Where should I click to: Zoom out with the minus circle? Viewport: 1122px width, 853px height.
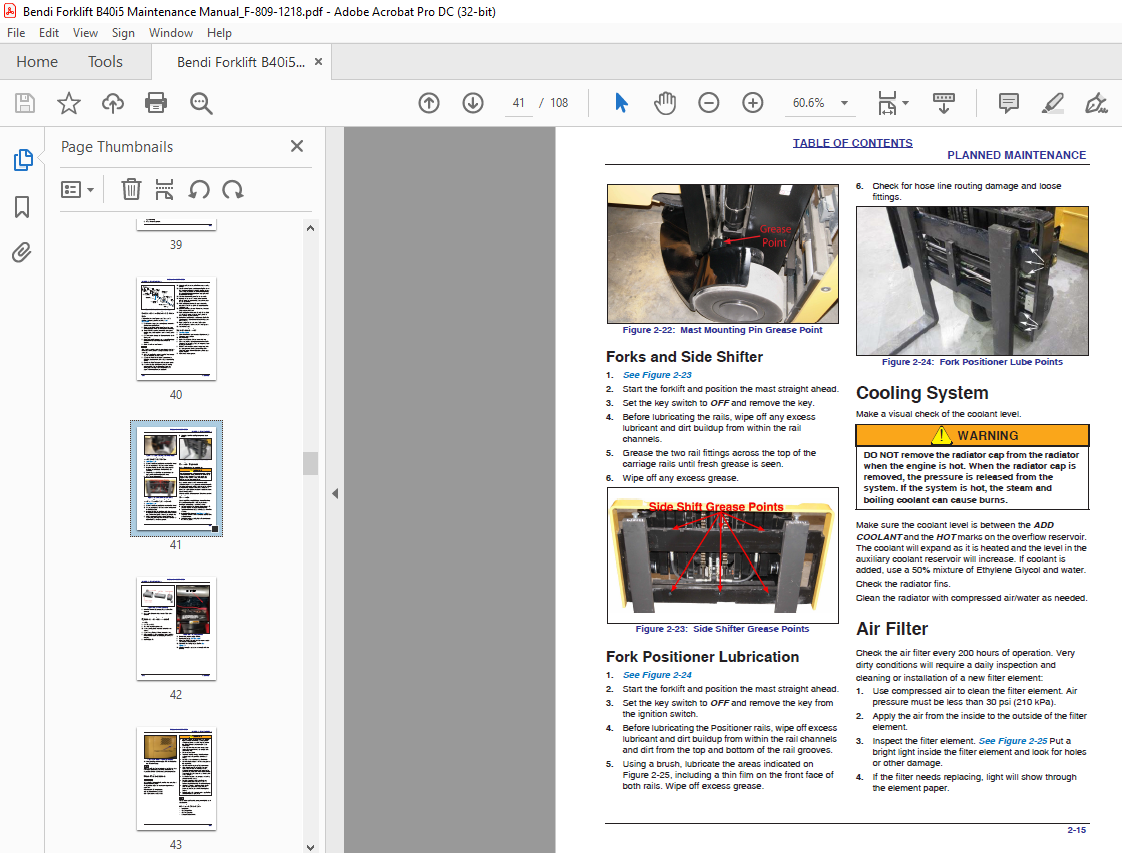click(708, 103)
